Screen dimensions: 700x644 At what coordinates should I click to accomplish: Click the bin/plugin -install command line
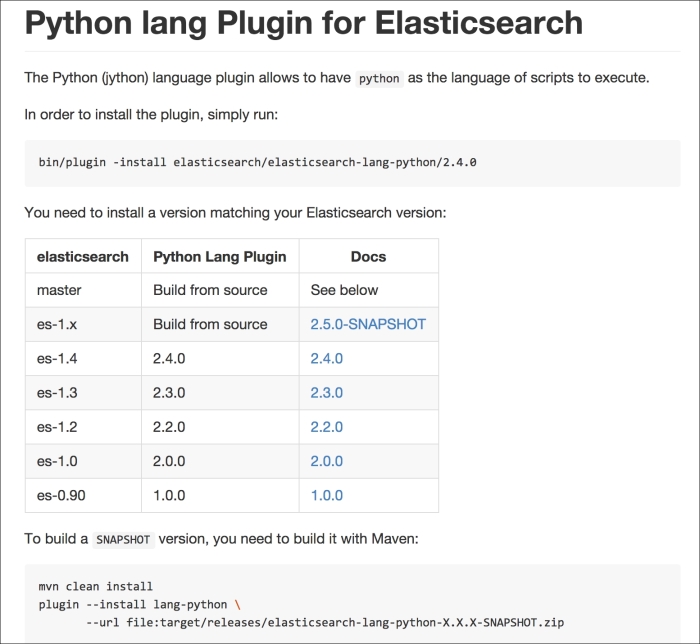pyautogui.click(x=257, y=162)
